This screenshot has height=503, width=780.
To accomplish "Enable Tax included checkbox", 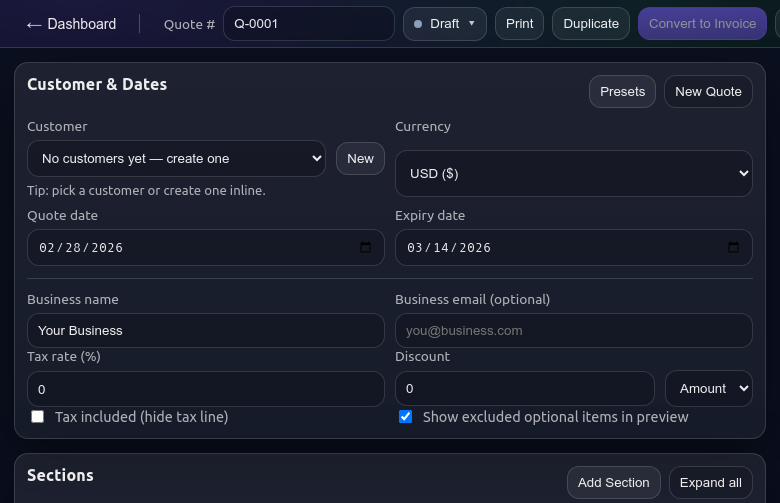I will point(37,416).
